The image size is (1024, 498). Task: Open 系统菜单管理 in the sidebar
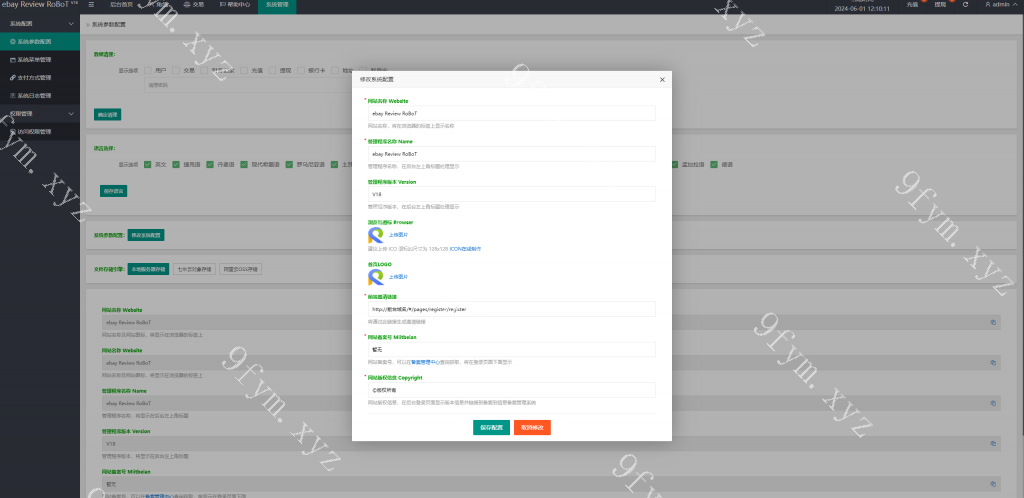40,59
